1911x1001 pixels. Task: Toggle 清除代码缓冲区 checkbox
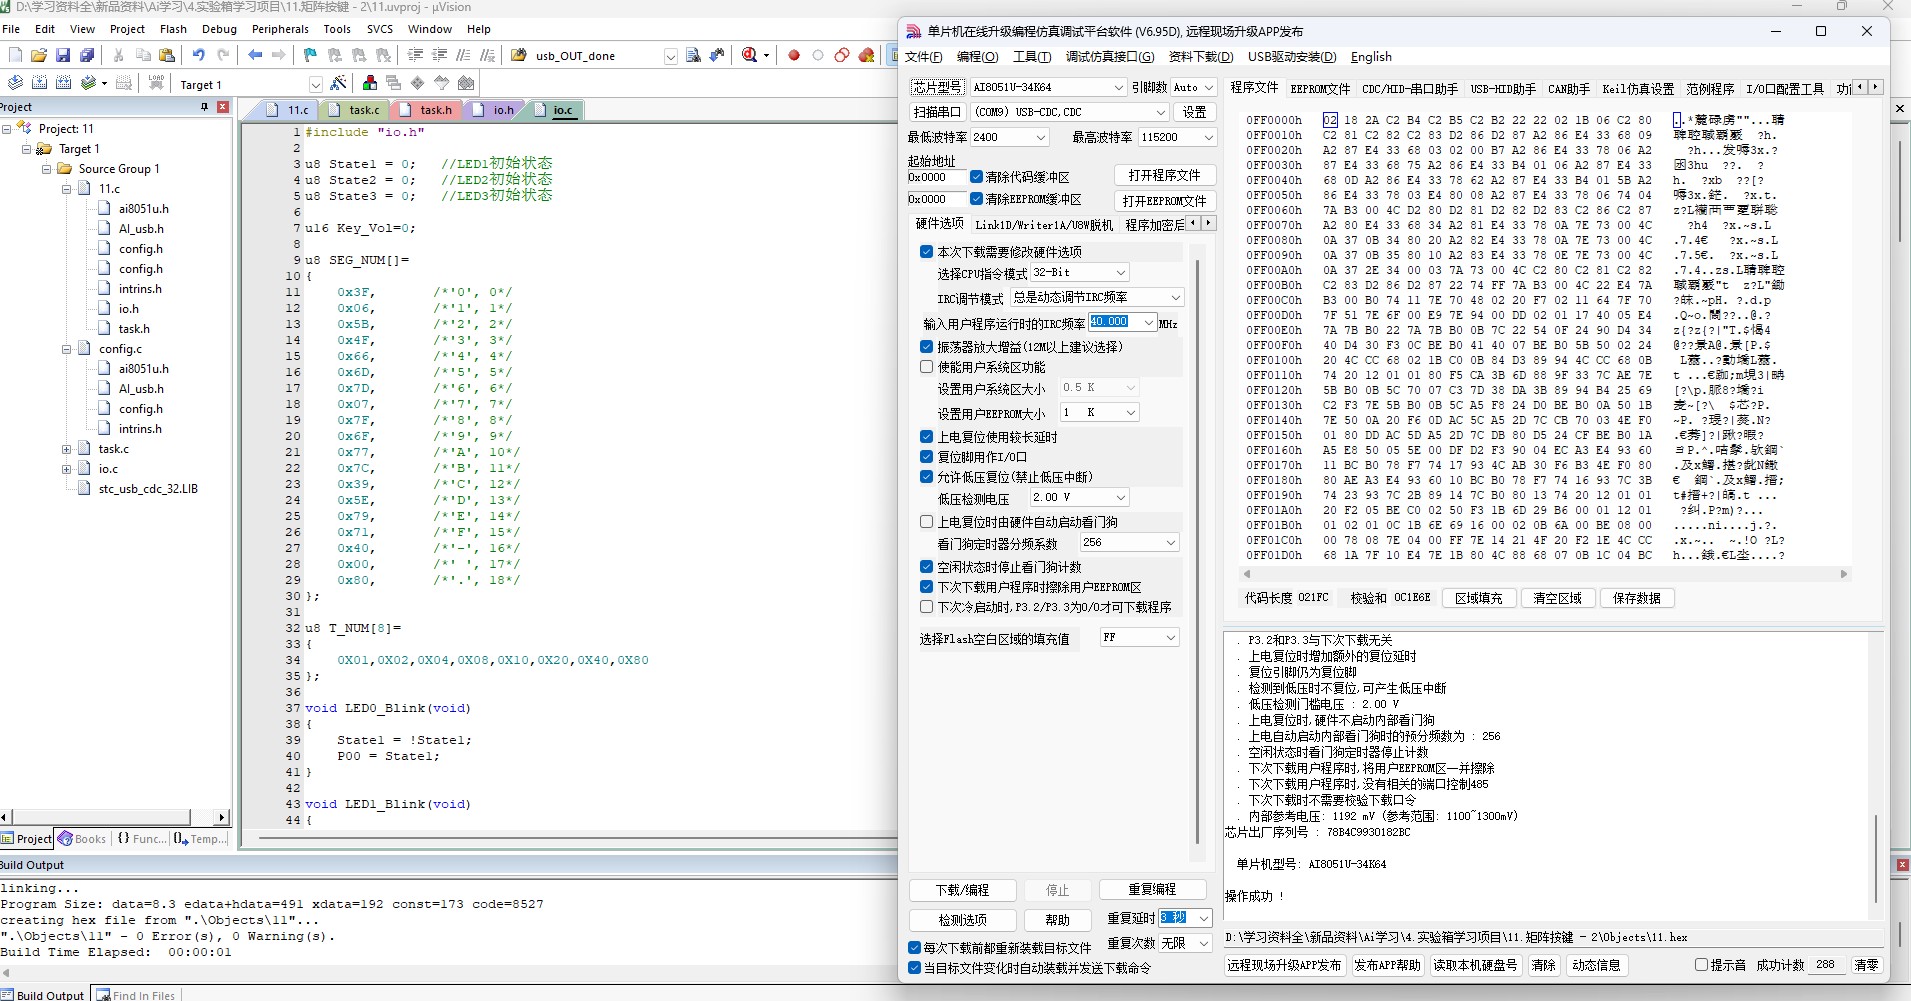pyautogui.click(x=976, y=177)
